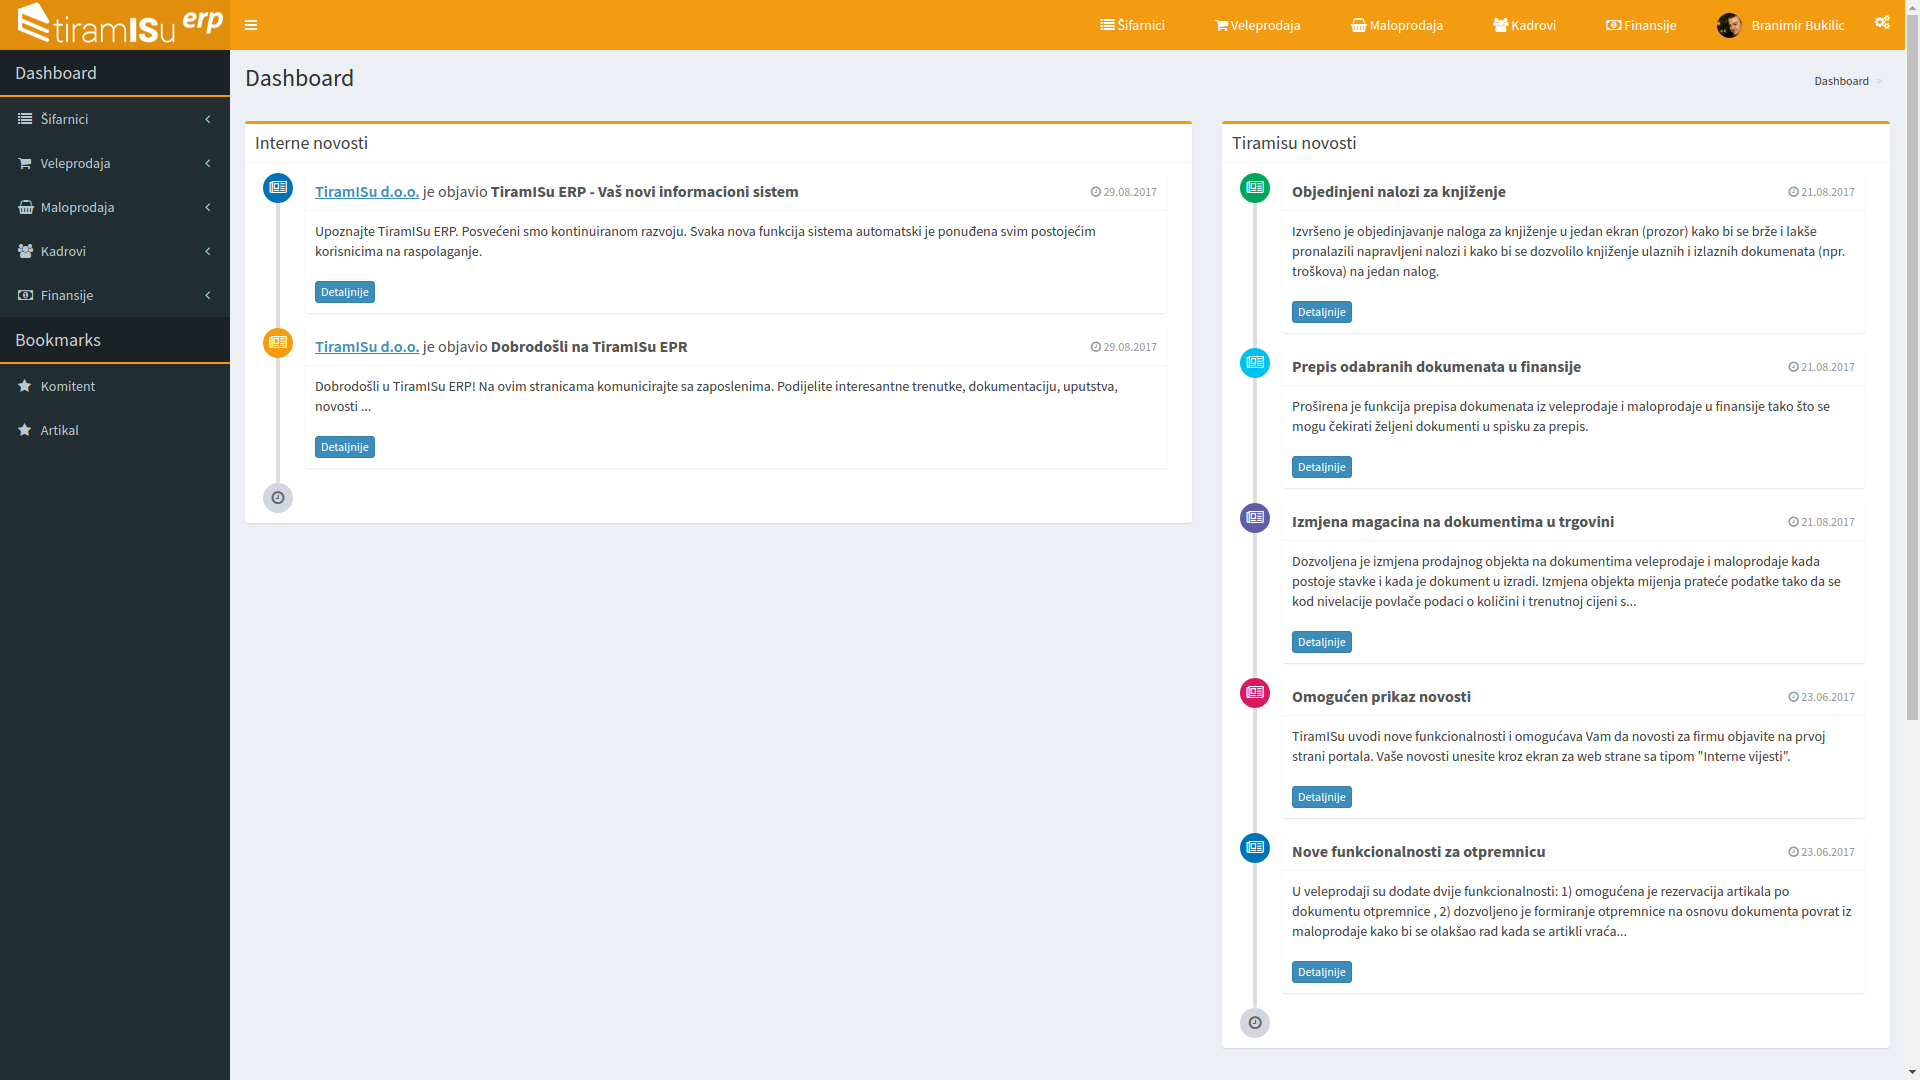Click the TiramISu ERP logo
The image size is (1920, 1080).
point(120,23)
